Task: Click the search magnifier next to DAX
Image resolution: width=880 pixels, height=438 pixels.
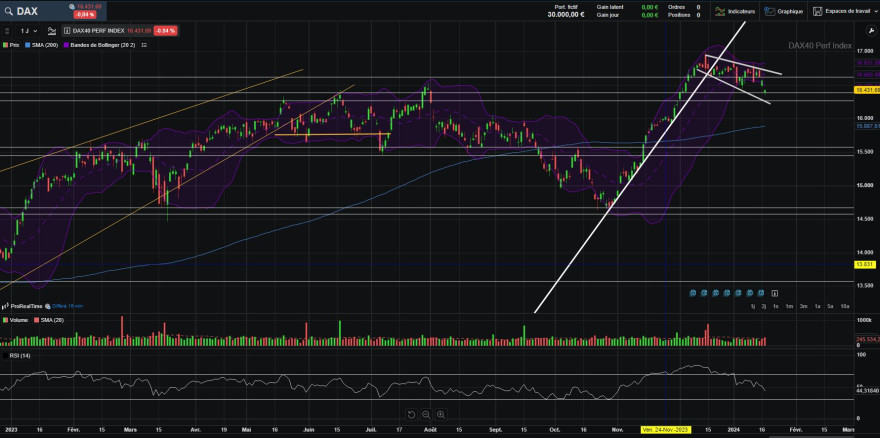Action: (x=7, y=11)
